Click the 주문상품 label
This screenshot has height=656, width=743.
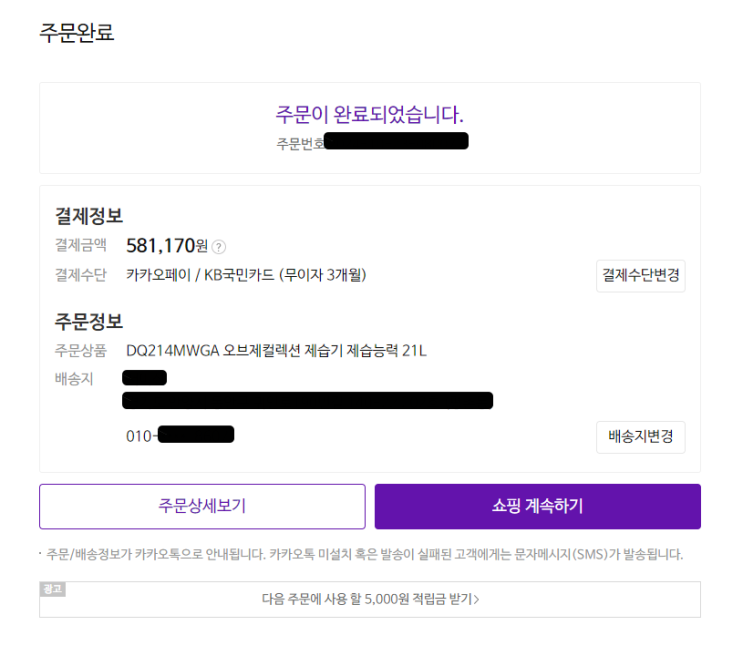click(x=81, y=351)
